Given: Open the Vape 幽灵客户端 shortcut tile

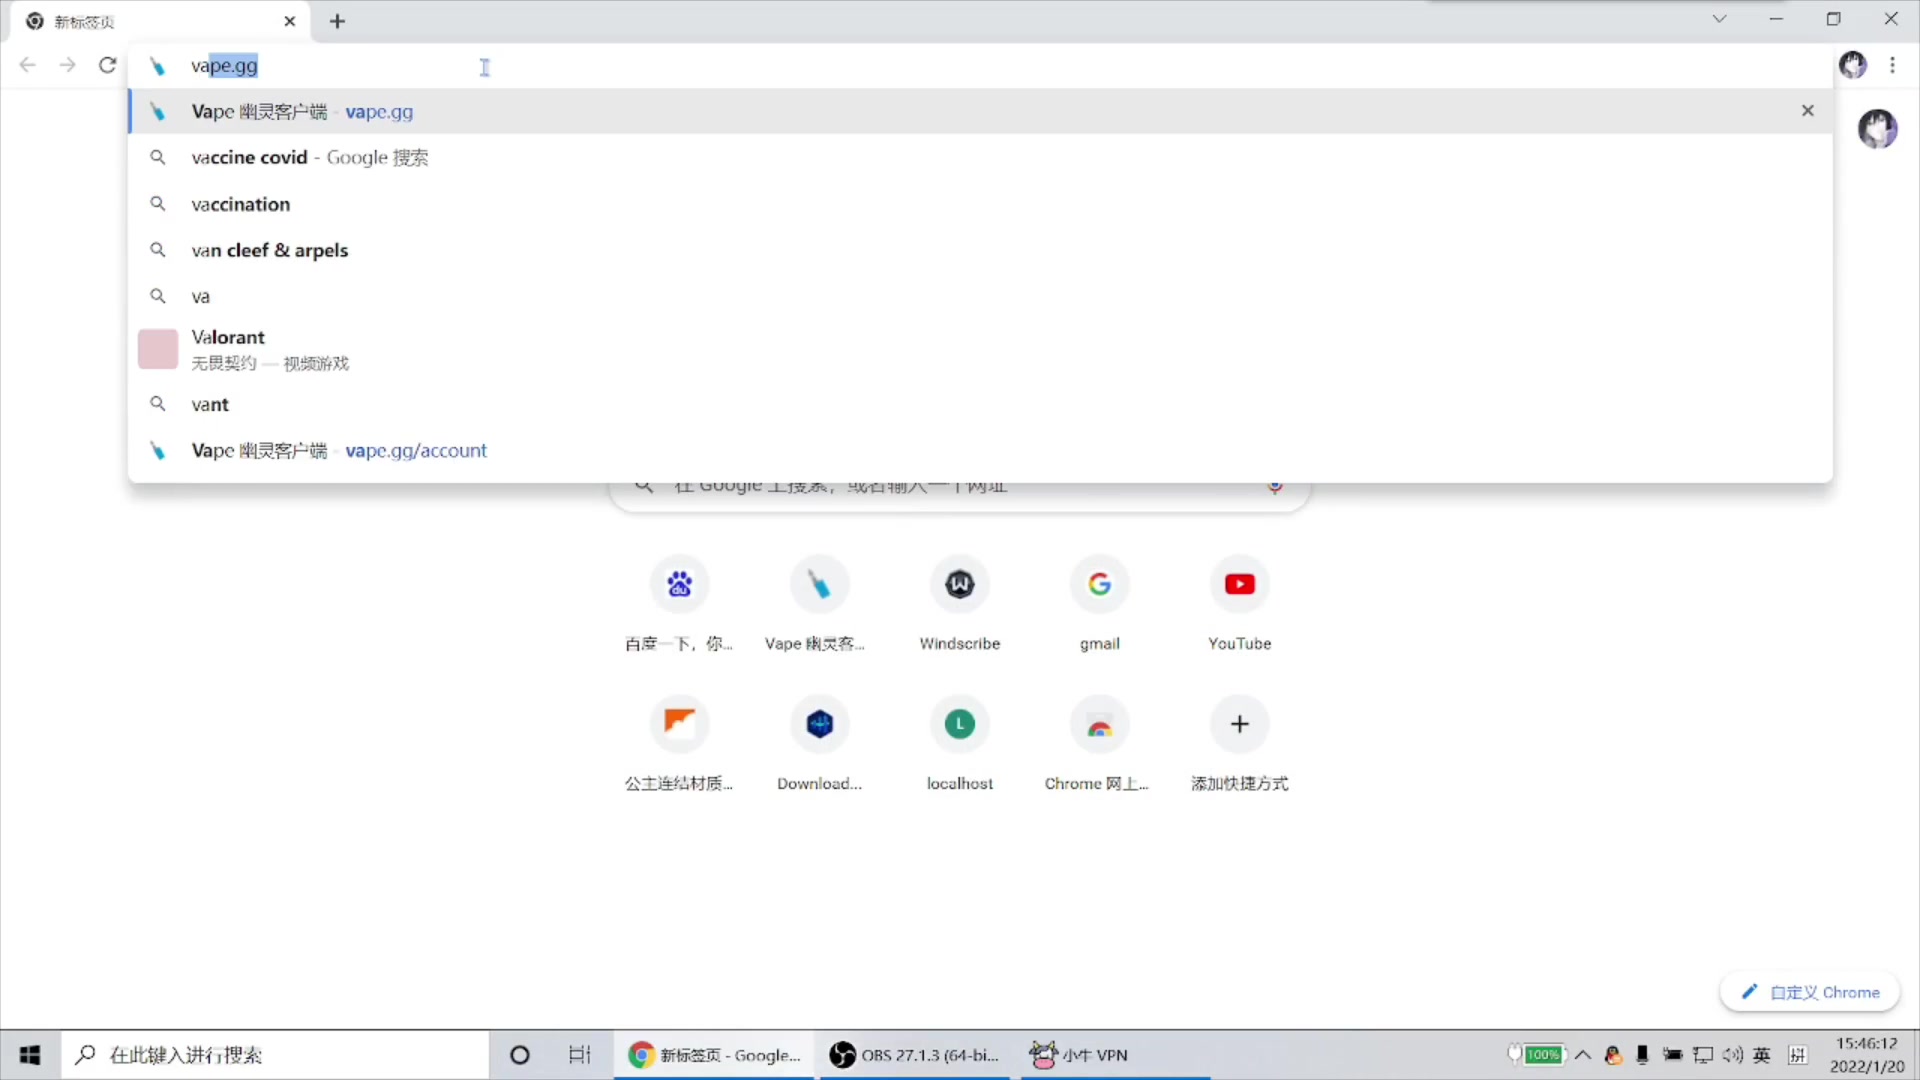Looking at the screenshot, I should pyautogui.click(x=820, y=605).
